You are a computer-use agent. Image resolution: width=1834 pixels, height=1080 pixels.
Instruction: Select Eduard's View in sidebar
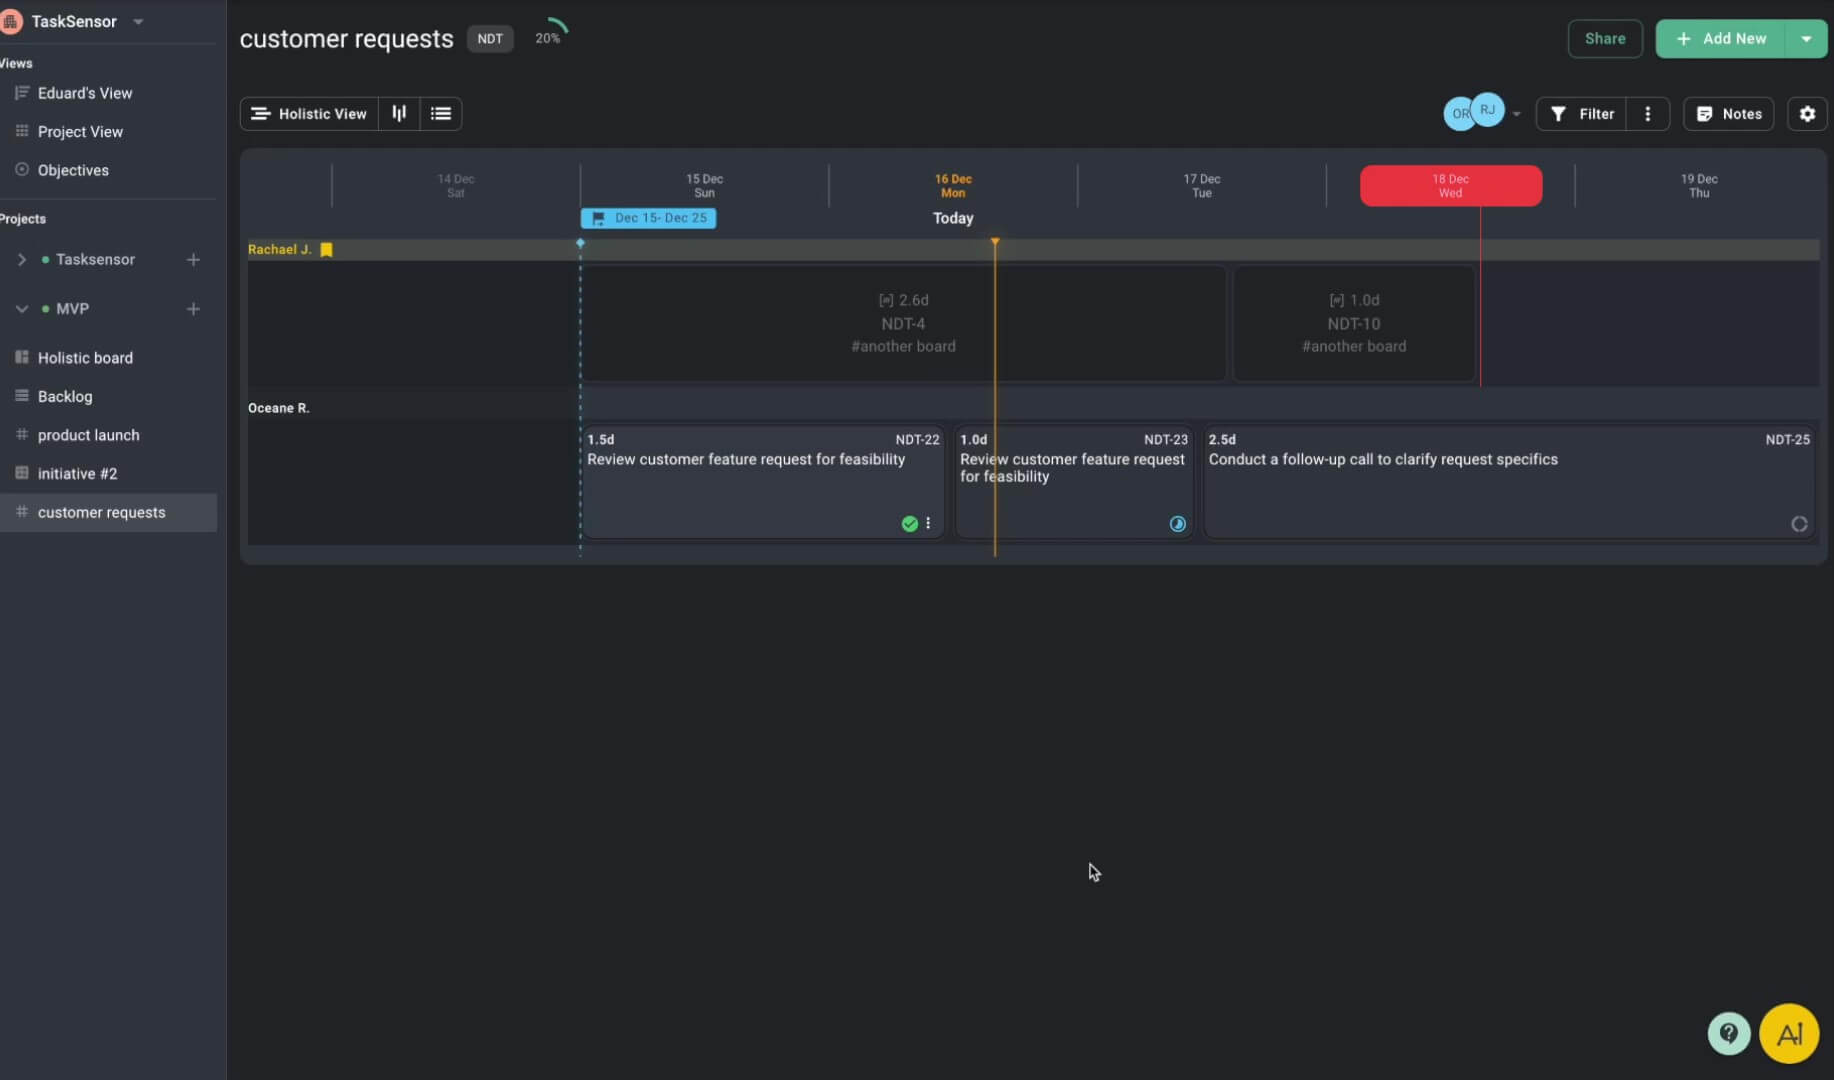point(85,93)
